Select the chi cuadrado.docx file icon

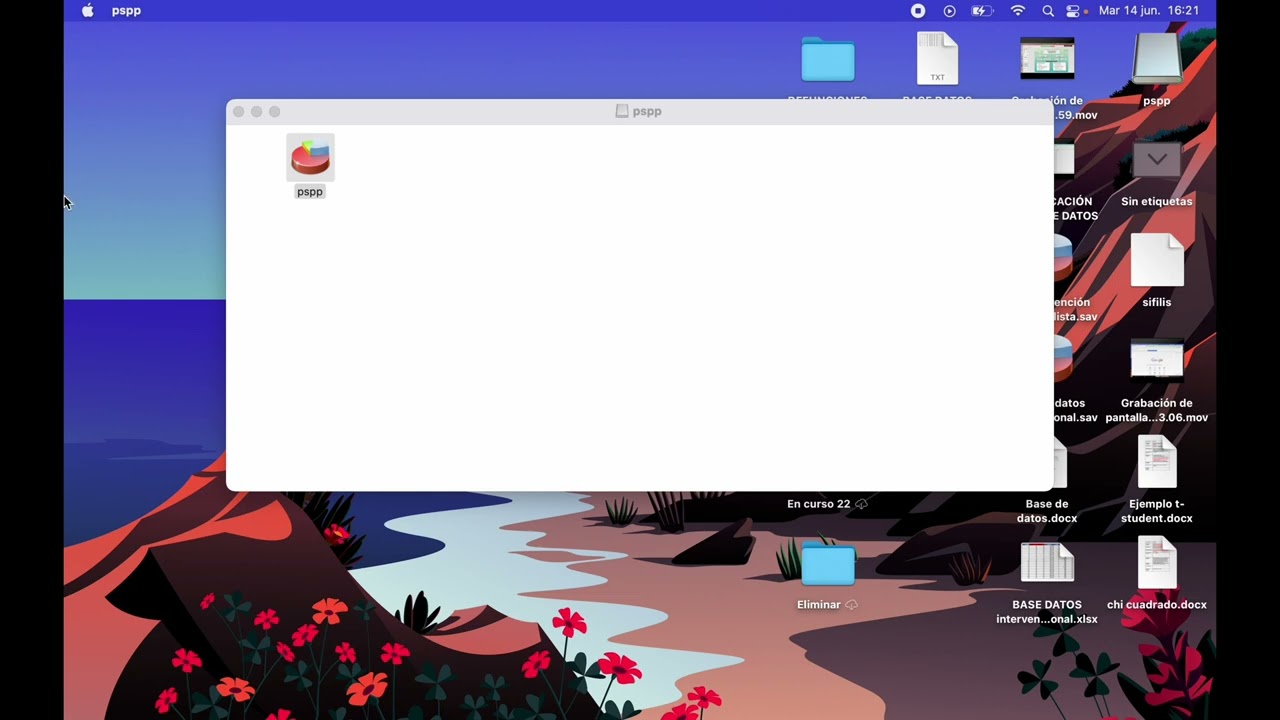pyautogui.click(x=1157, y=563)
